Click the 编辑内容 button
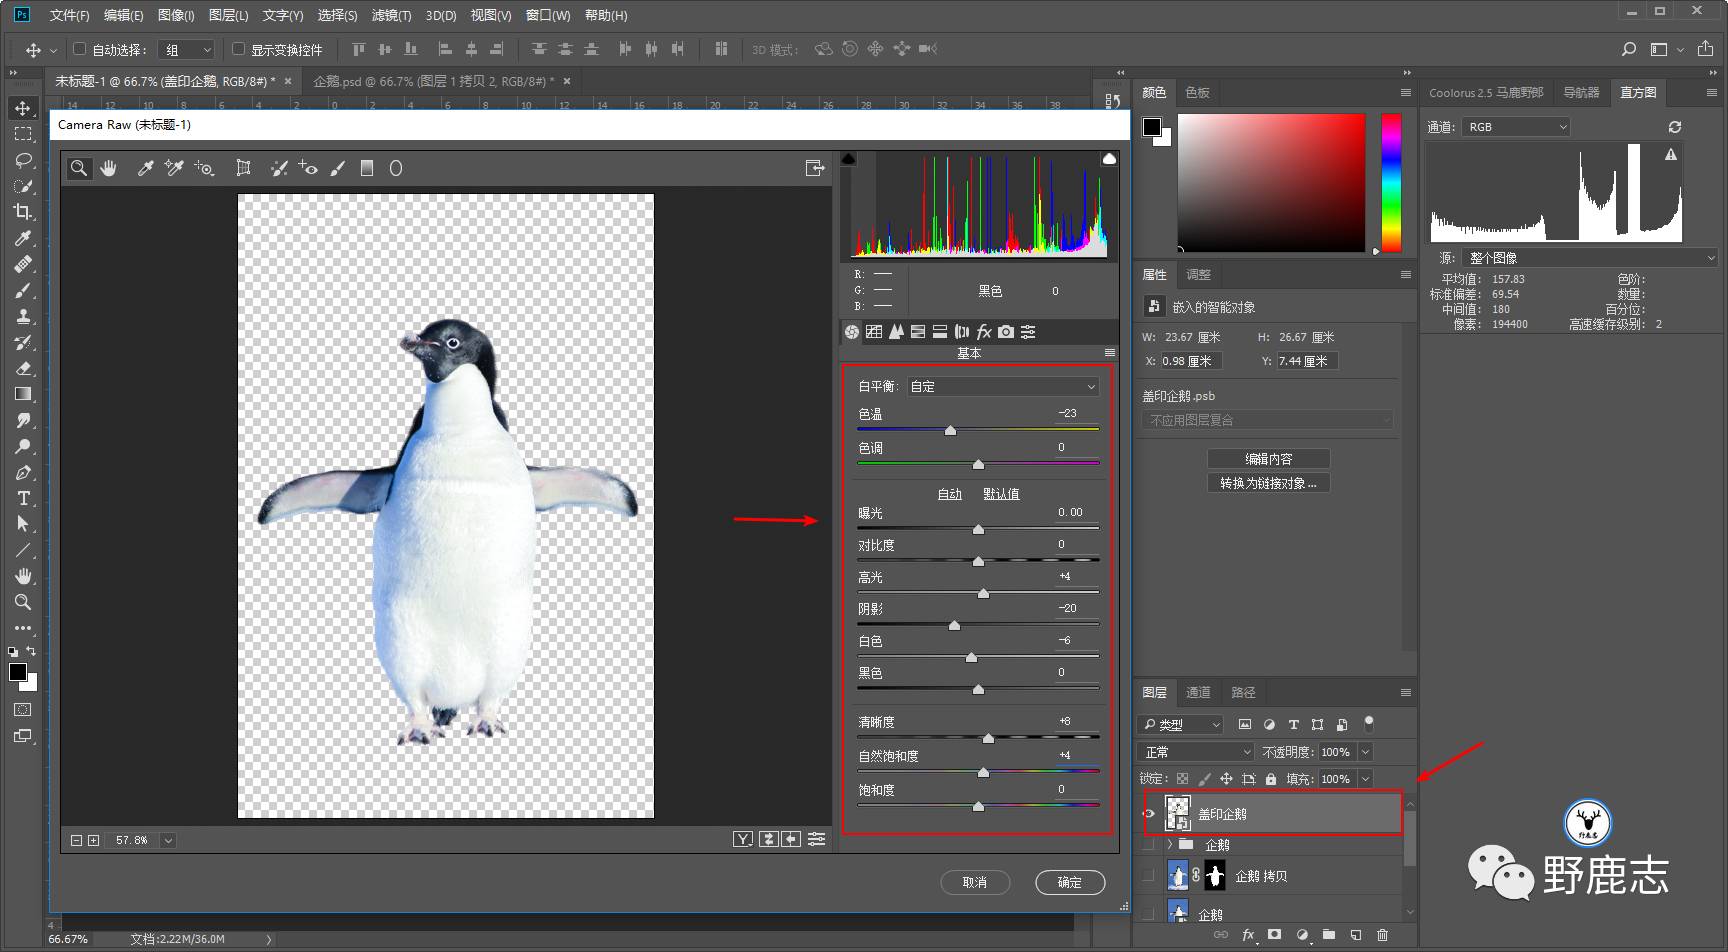The height and width of the screenshot is (952, 1728). 1268,459
